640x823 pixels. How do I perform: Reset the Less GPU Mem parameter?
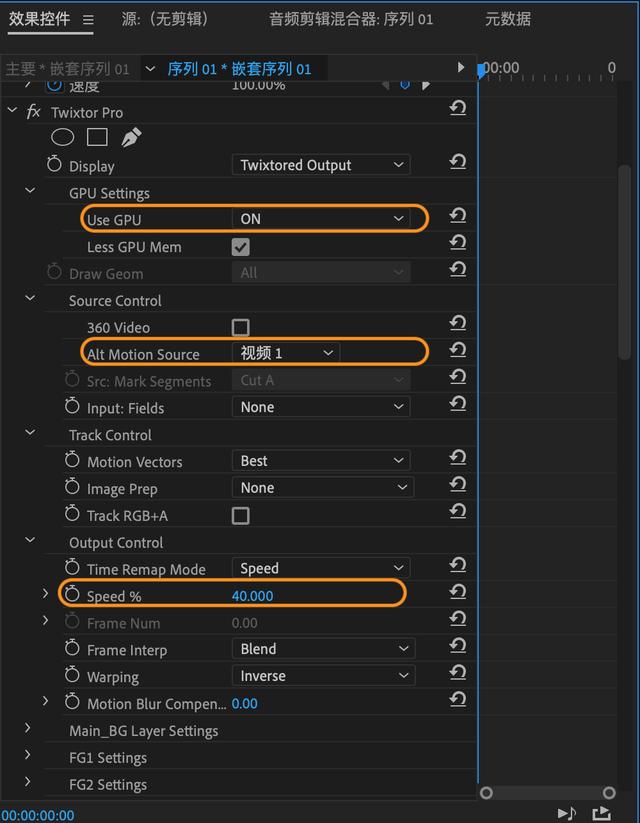point(458,242)
